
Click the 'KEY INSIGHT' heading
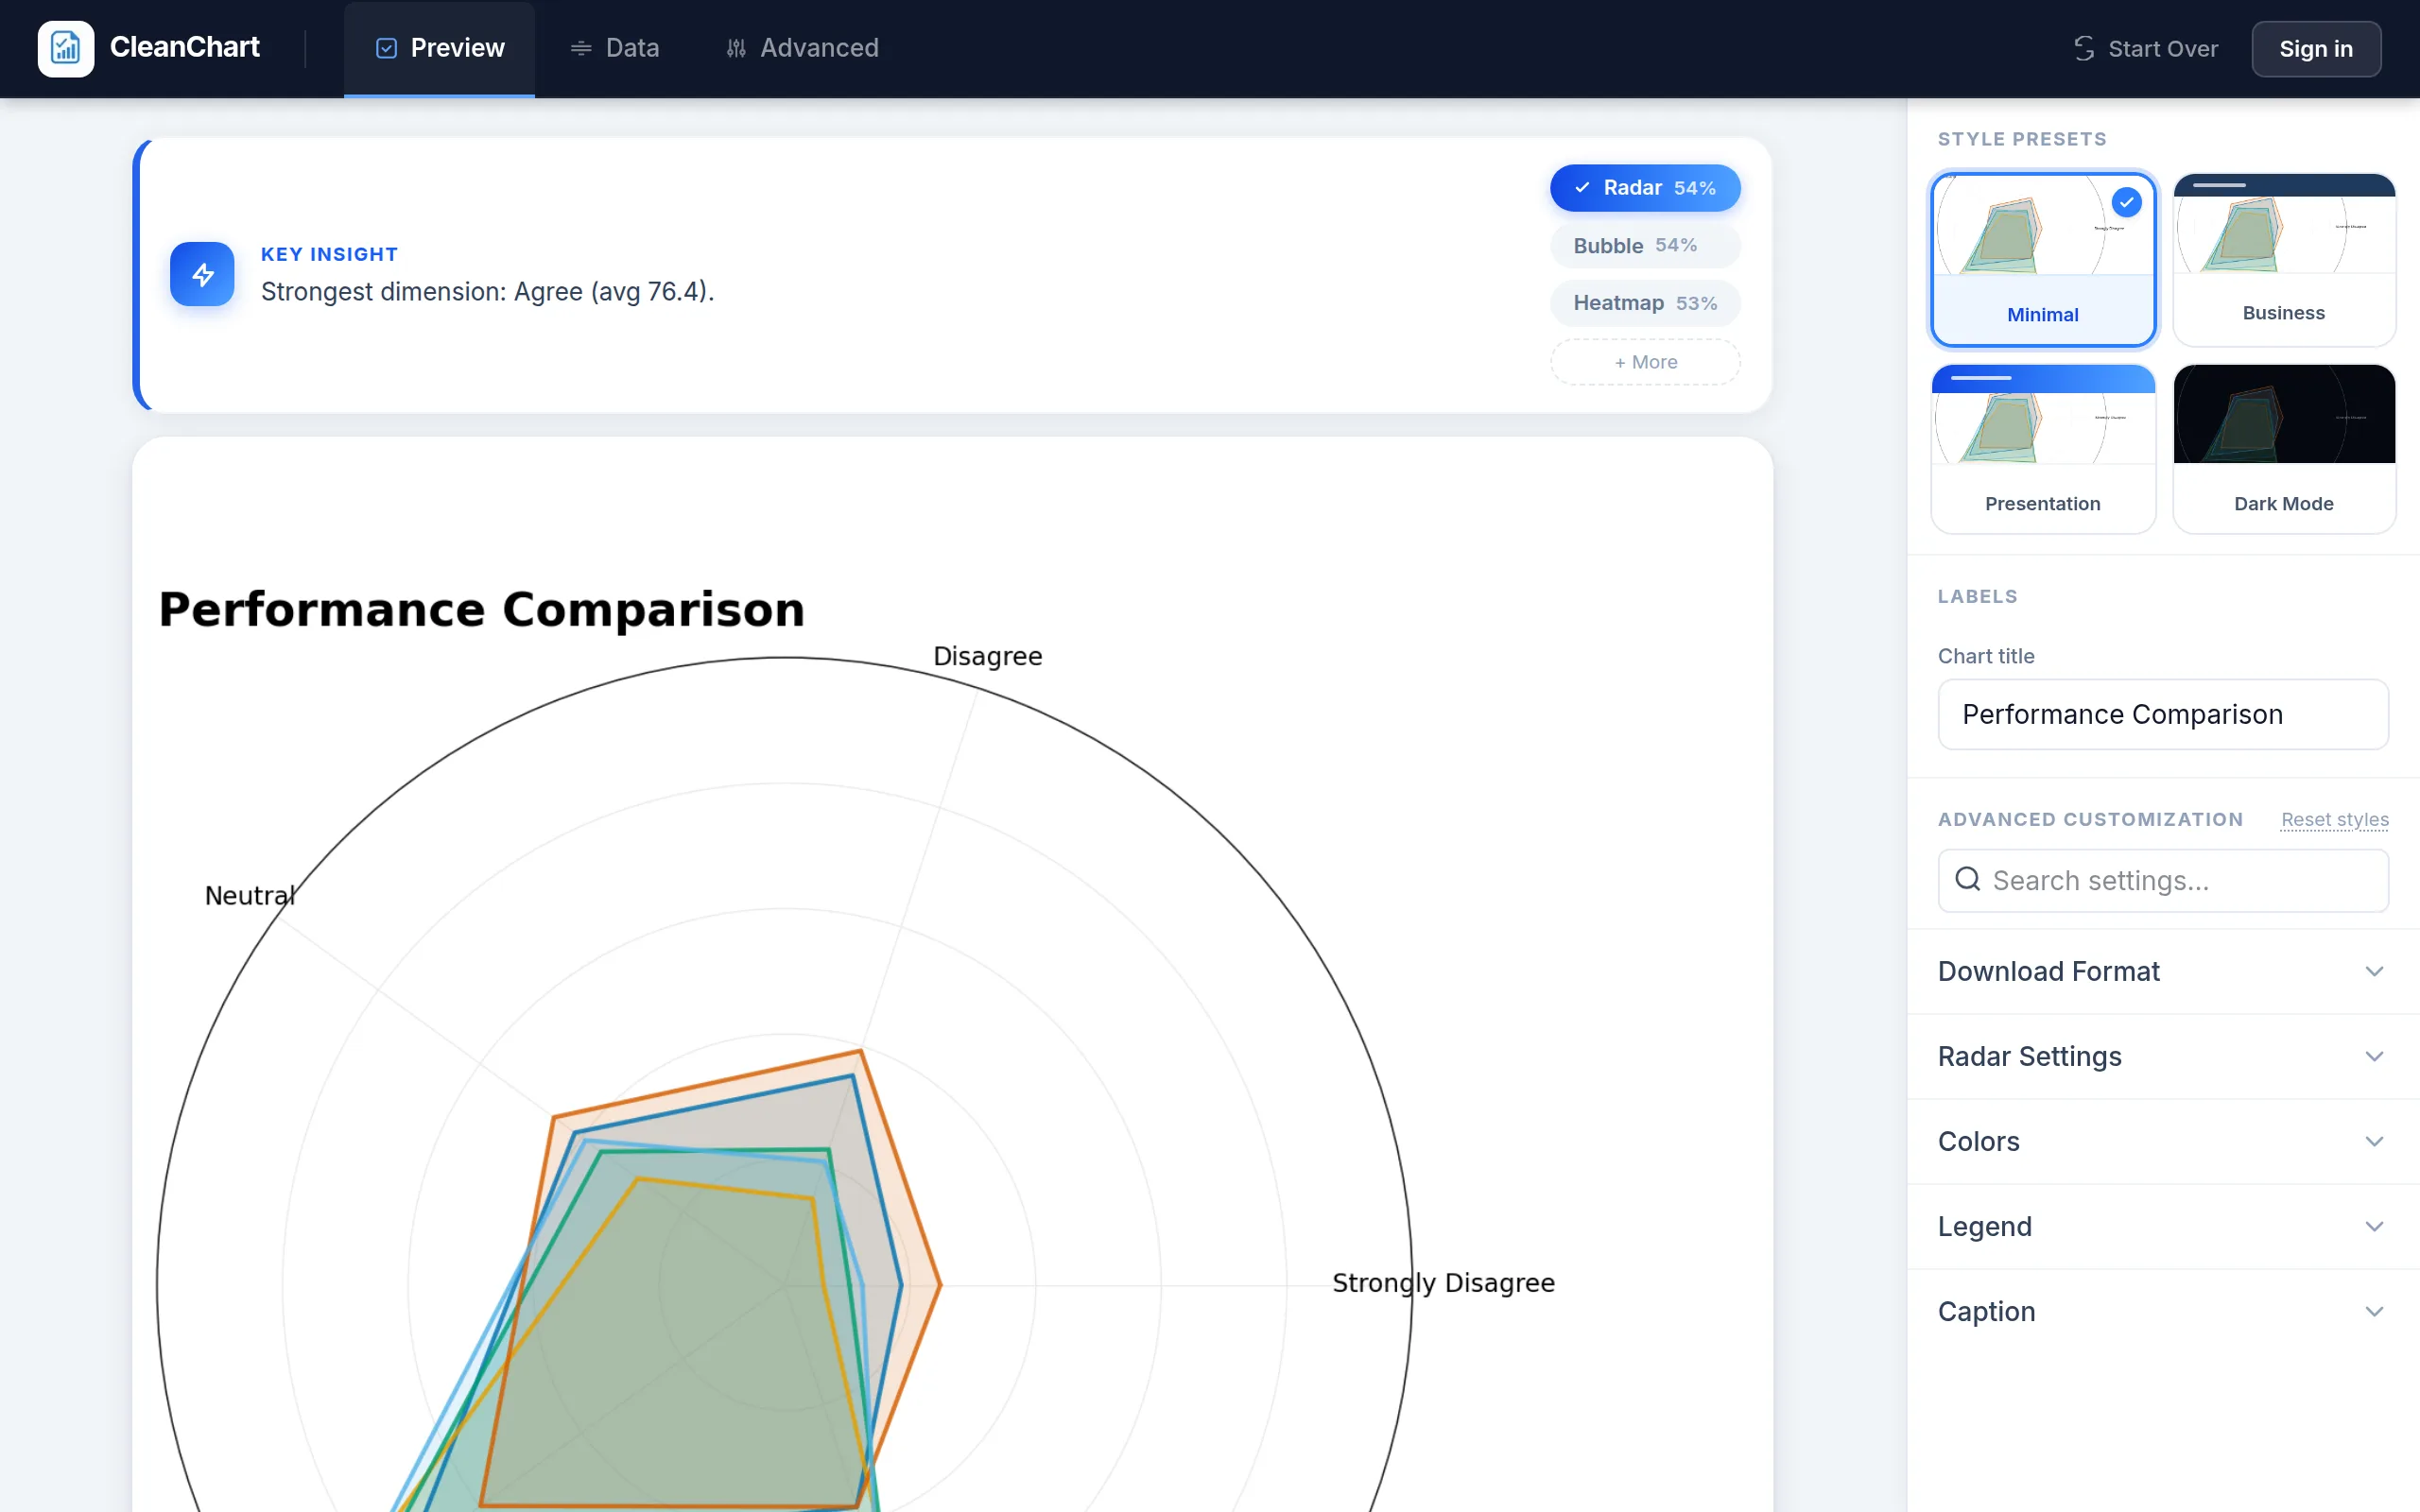[329, 254]
